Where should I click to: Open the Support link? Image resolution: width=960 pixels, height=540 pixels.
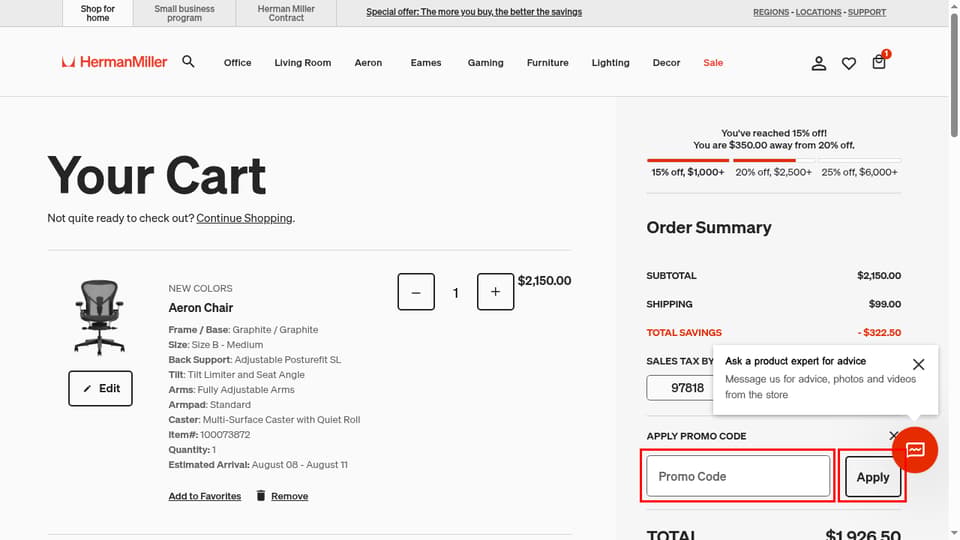pyautogui.click(x=866, y=12)
